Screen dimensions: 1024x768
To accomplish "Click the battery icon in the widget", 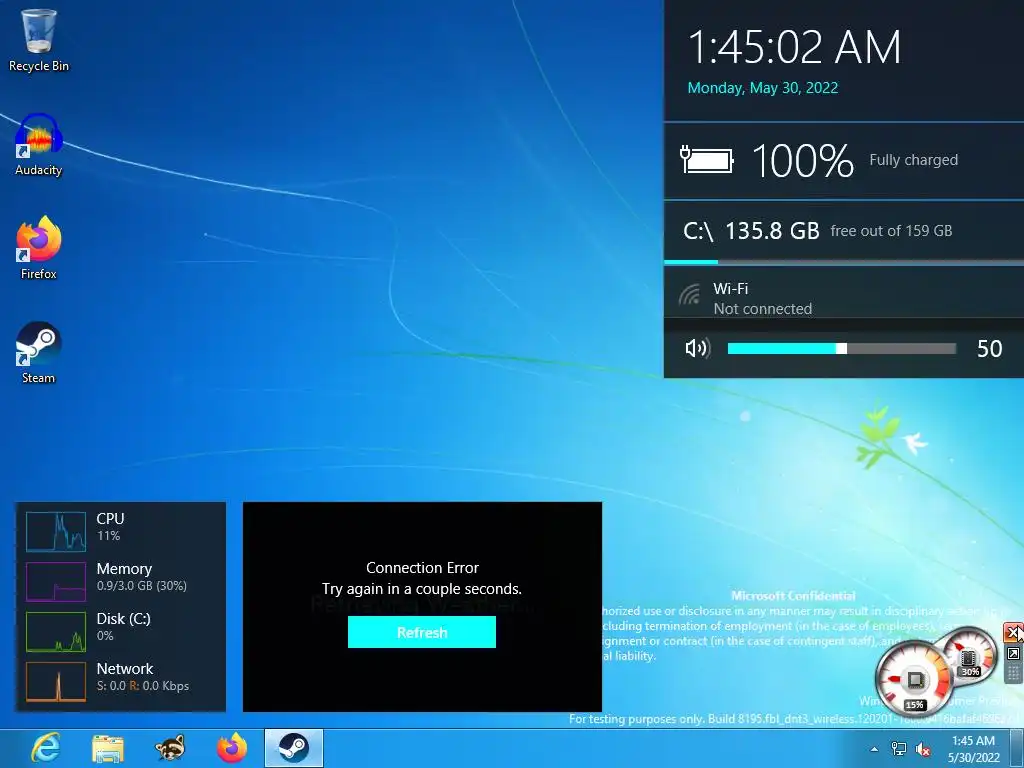I will (707, 160).
